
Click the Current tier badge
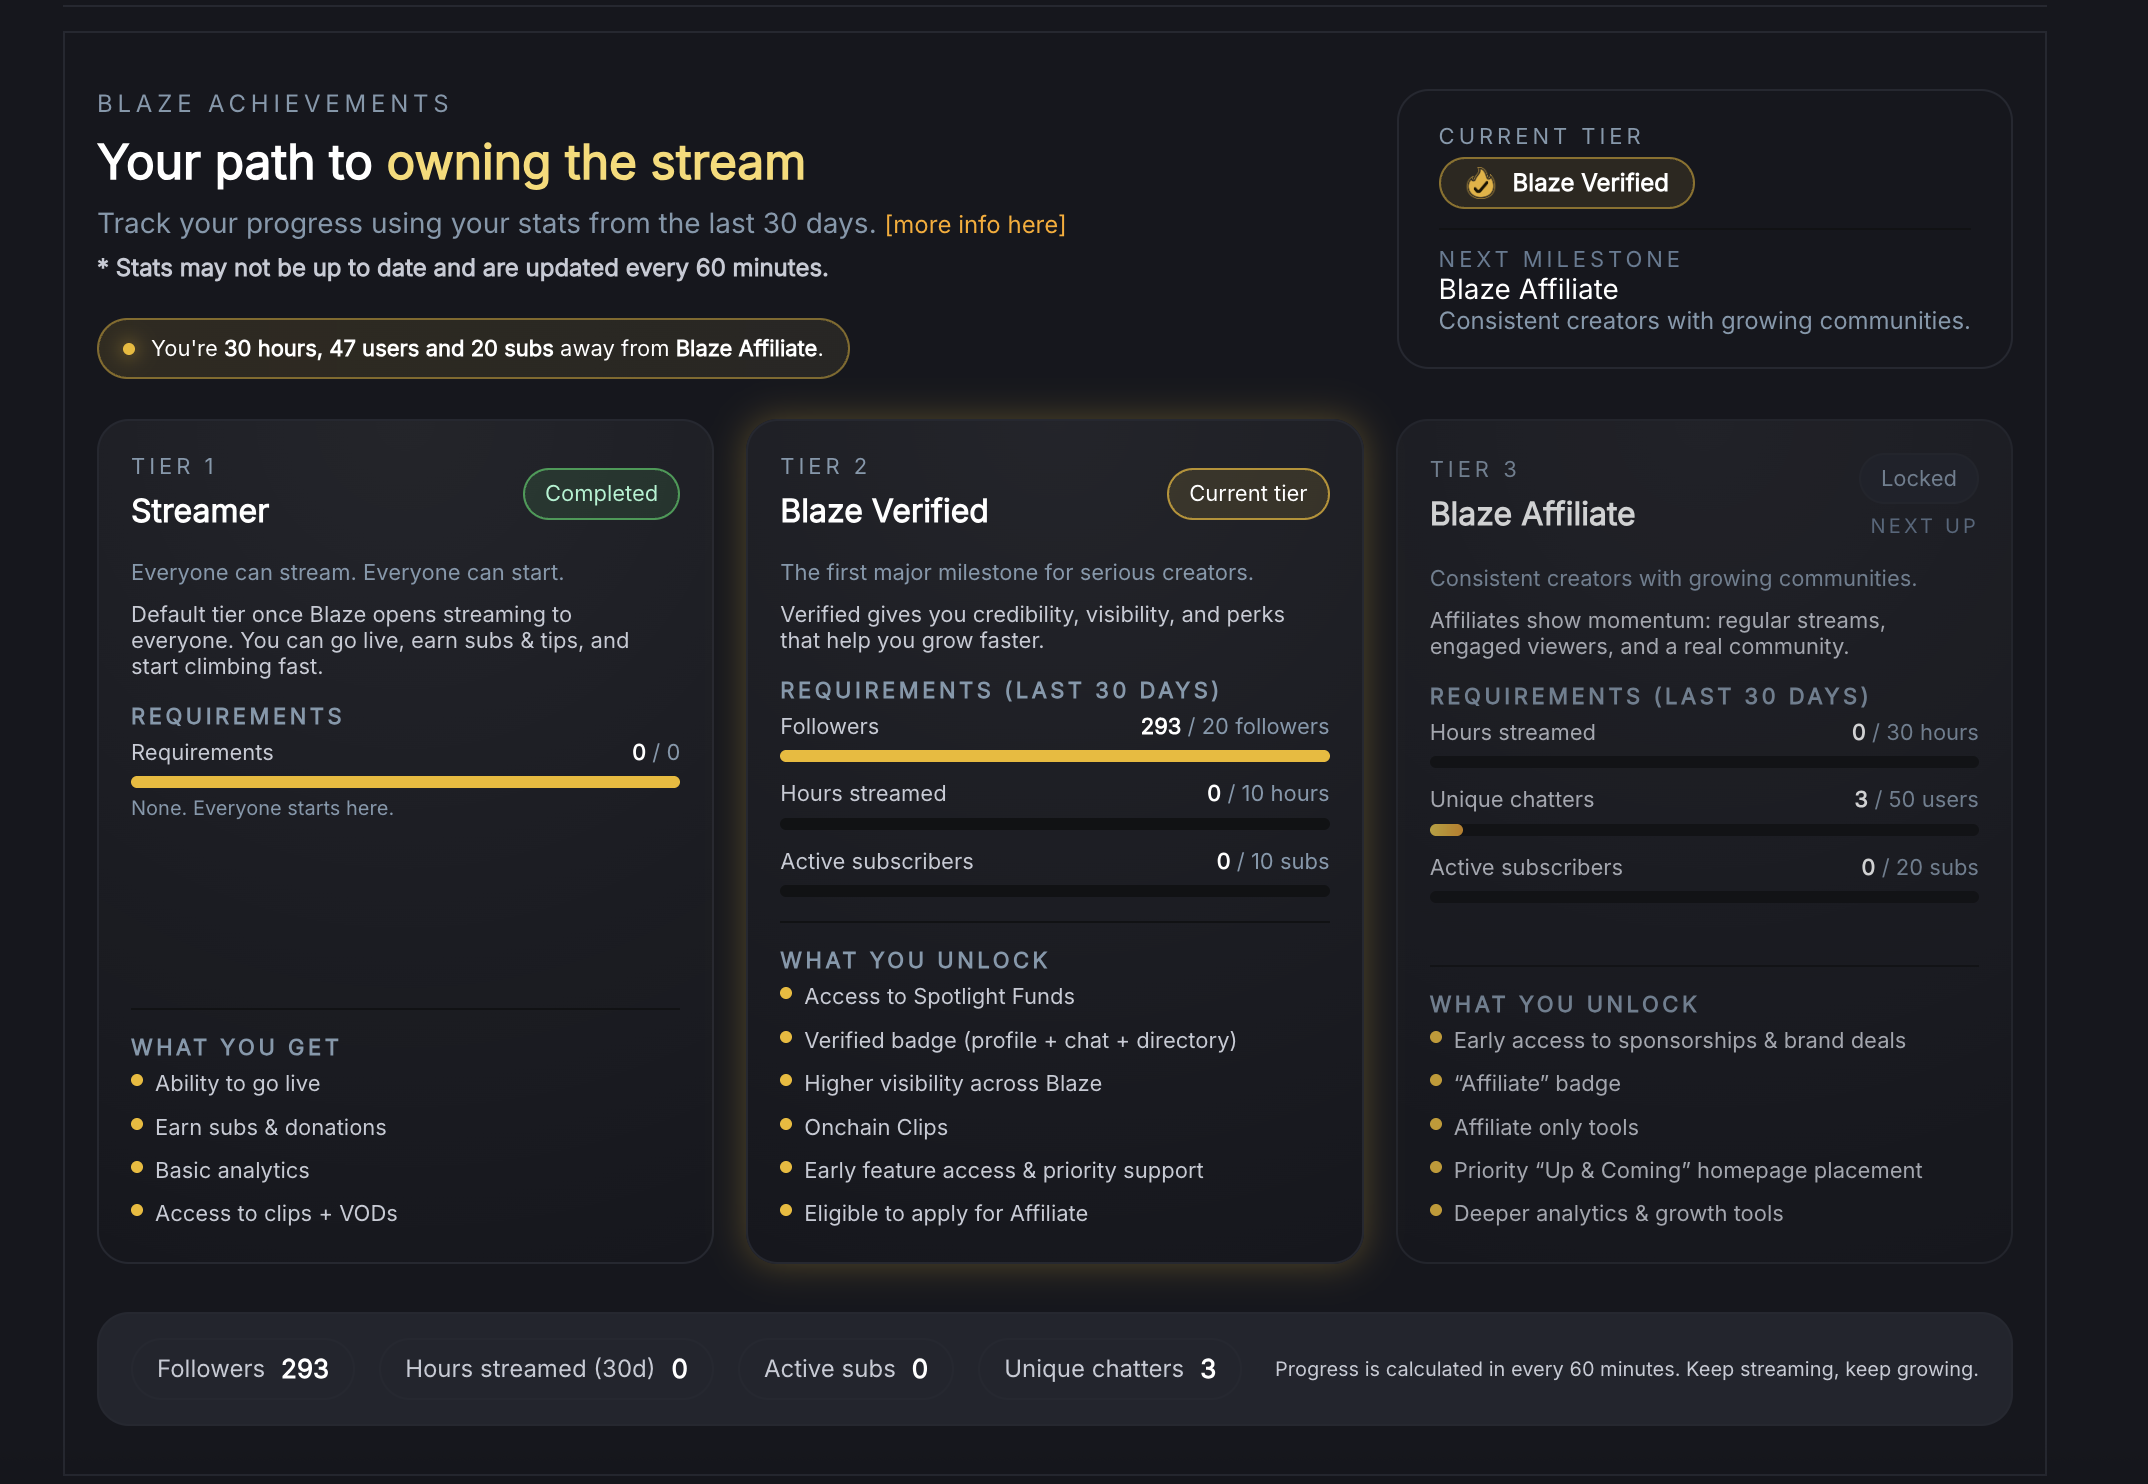(1247, 494)
